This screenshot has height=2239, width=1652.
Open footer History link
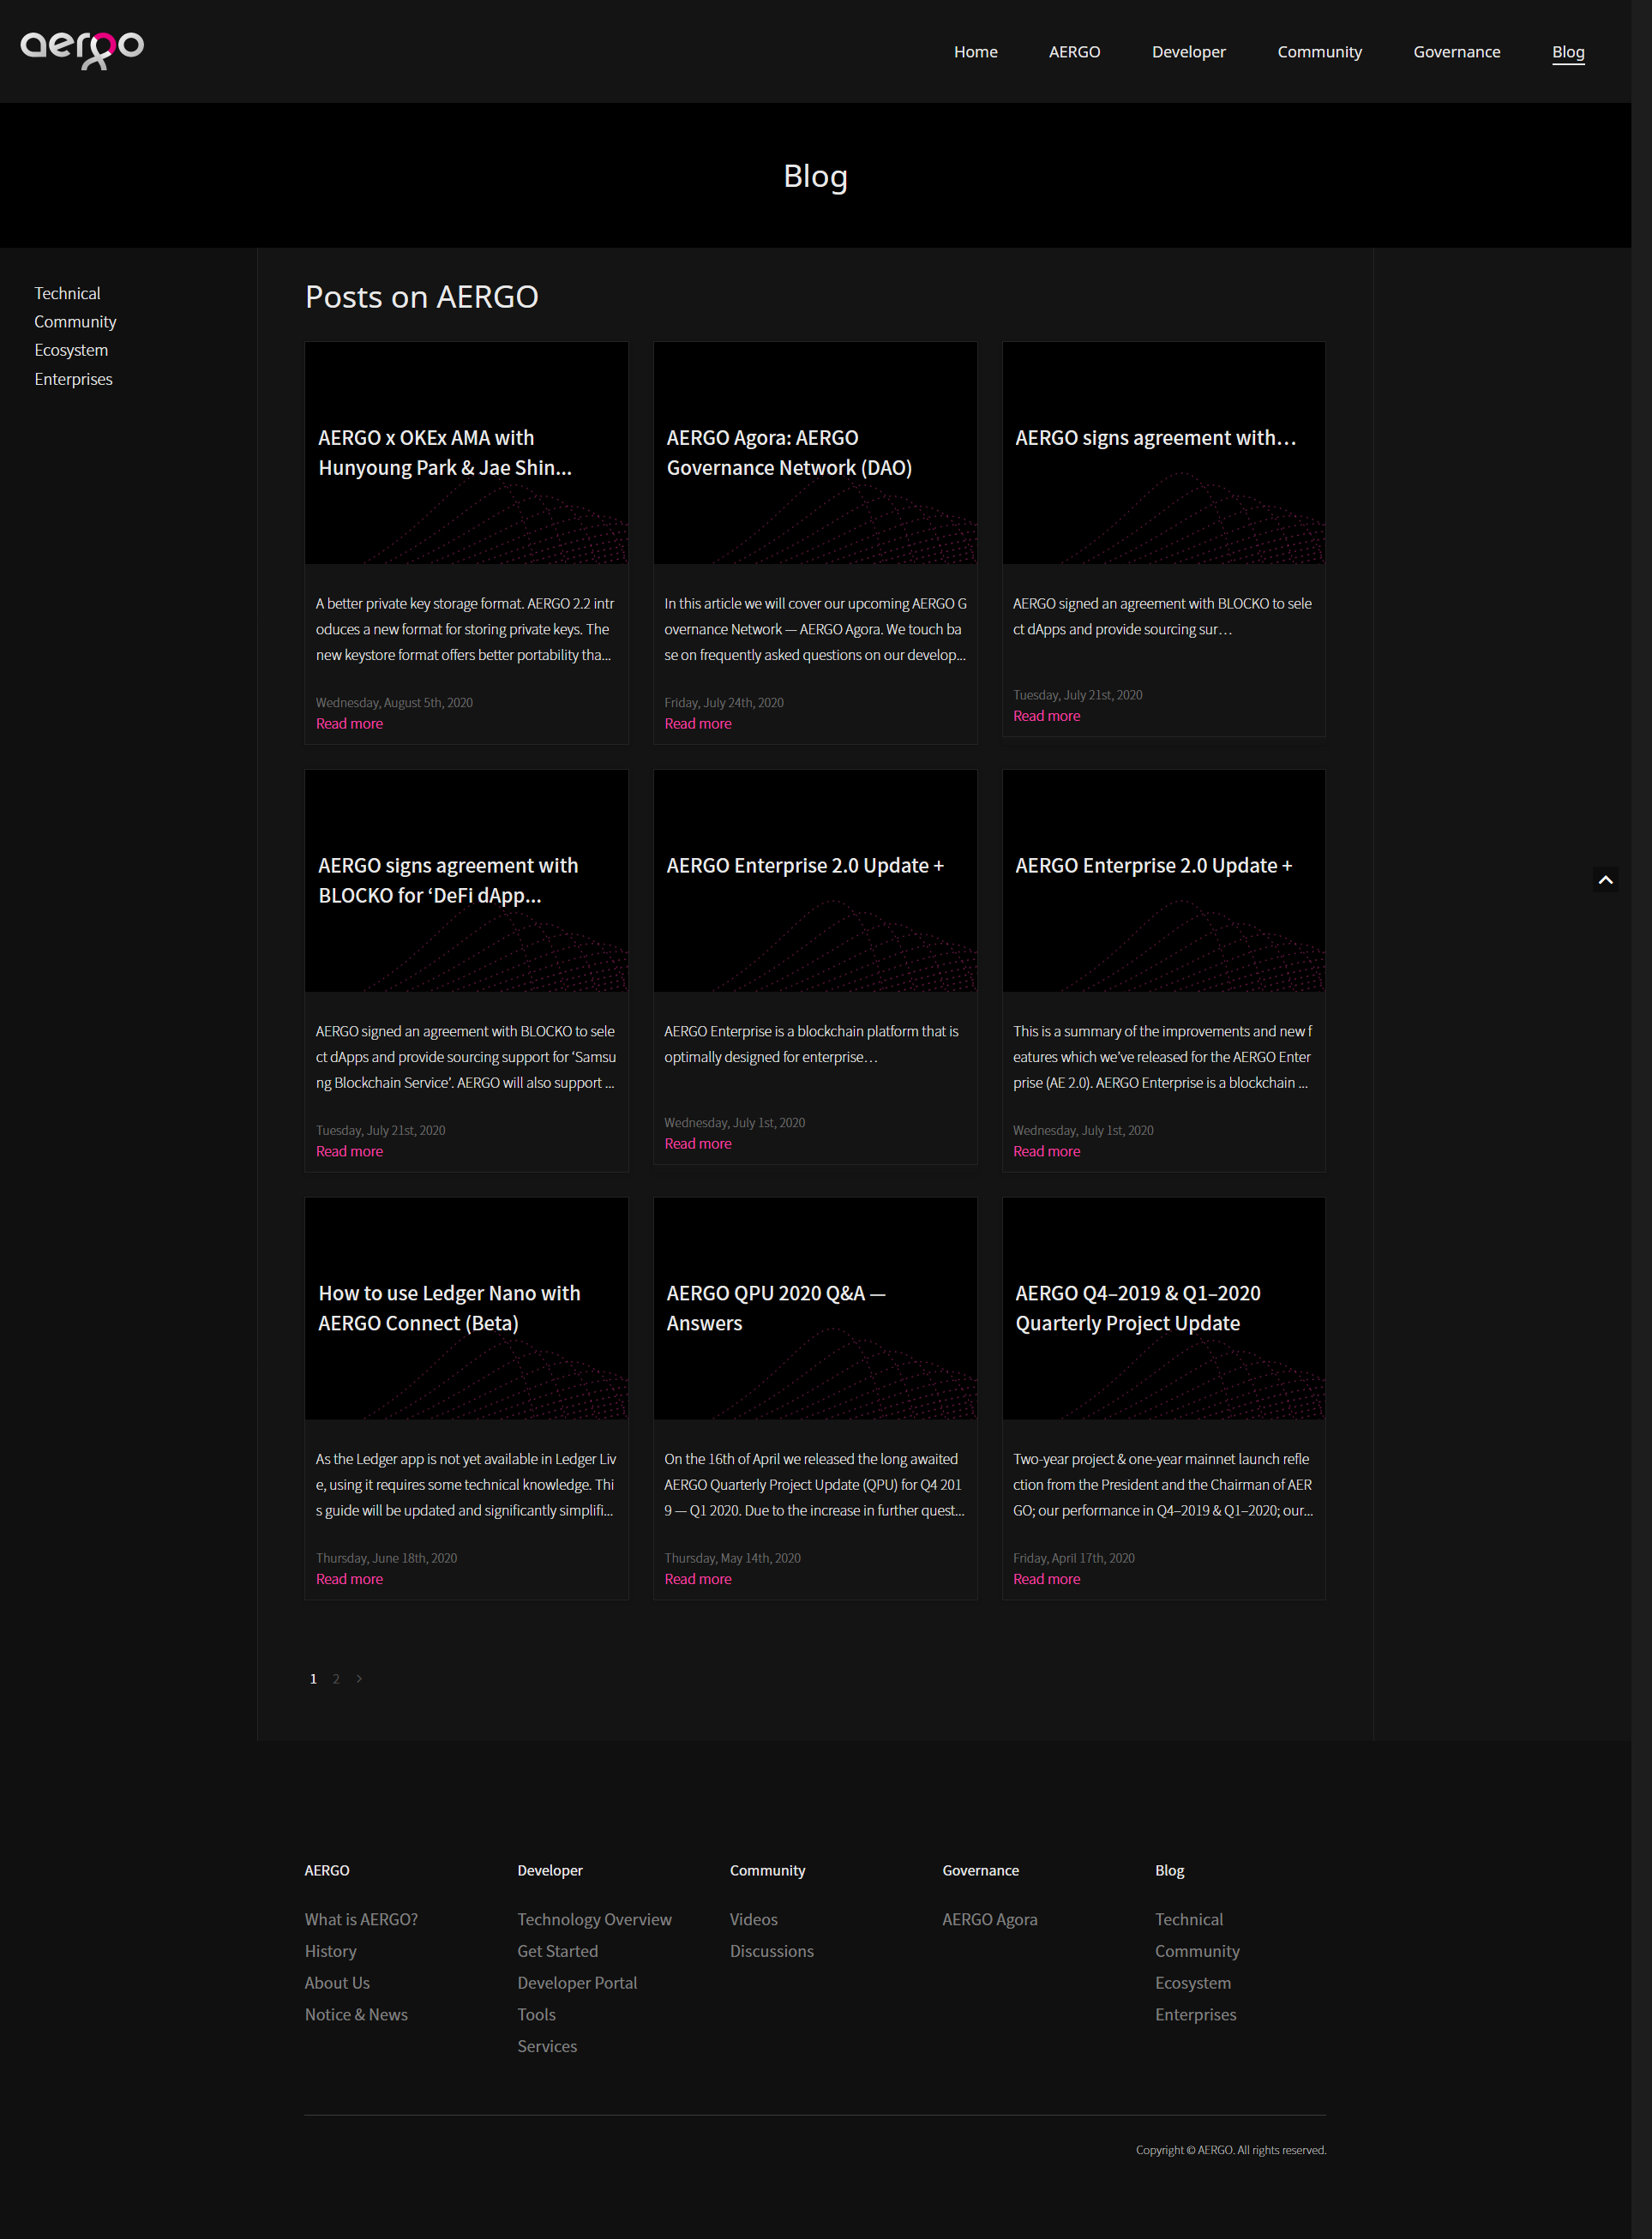point(330,1951)
